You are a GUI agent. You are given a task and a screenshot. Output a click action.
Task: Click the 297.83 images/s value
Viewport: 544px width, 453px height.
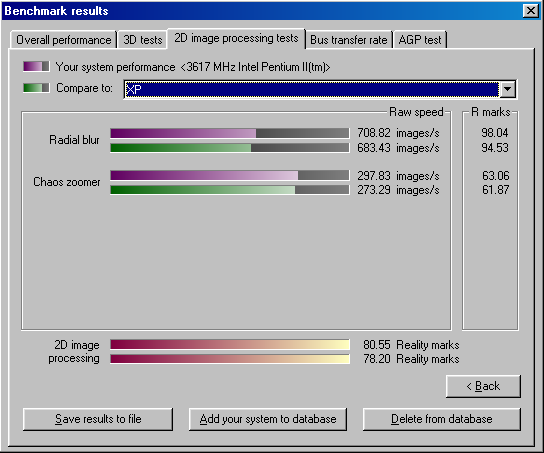pos(398,176)
